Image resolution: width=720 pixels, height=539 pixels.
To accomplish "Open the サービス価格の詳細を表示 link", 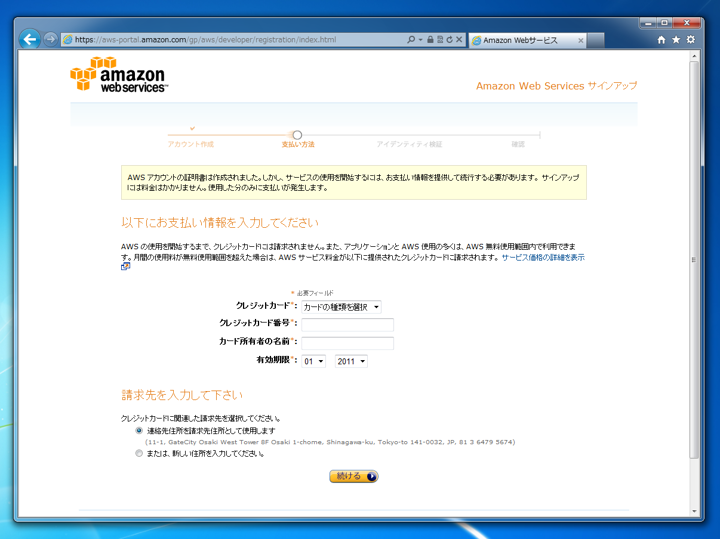I will 543,258.
